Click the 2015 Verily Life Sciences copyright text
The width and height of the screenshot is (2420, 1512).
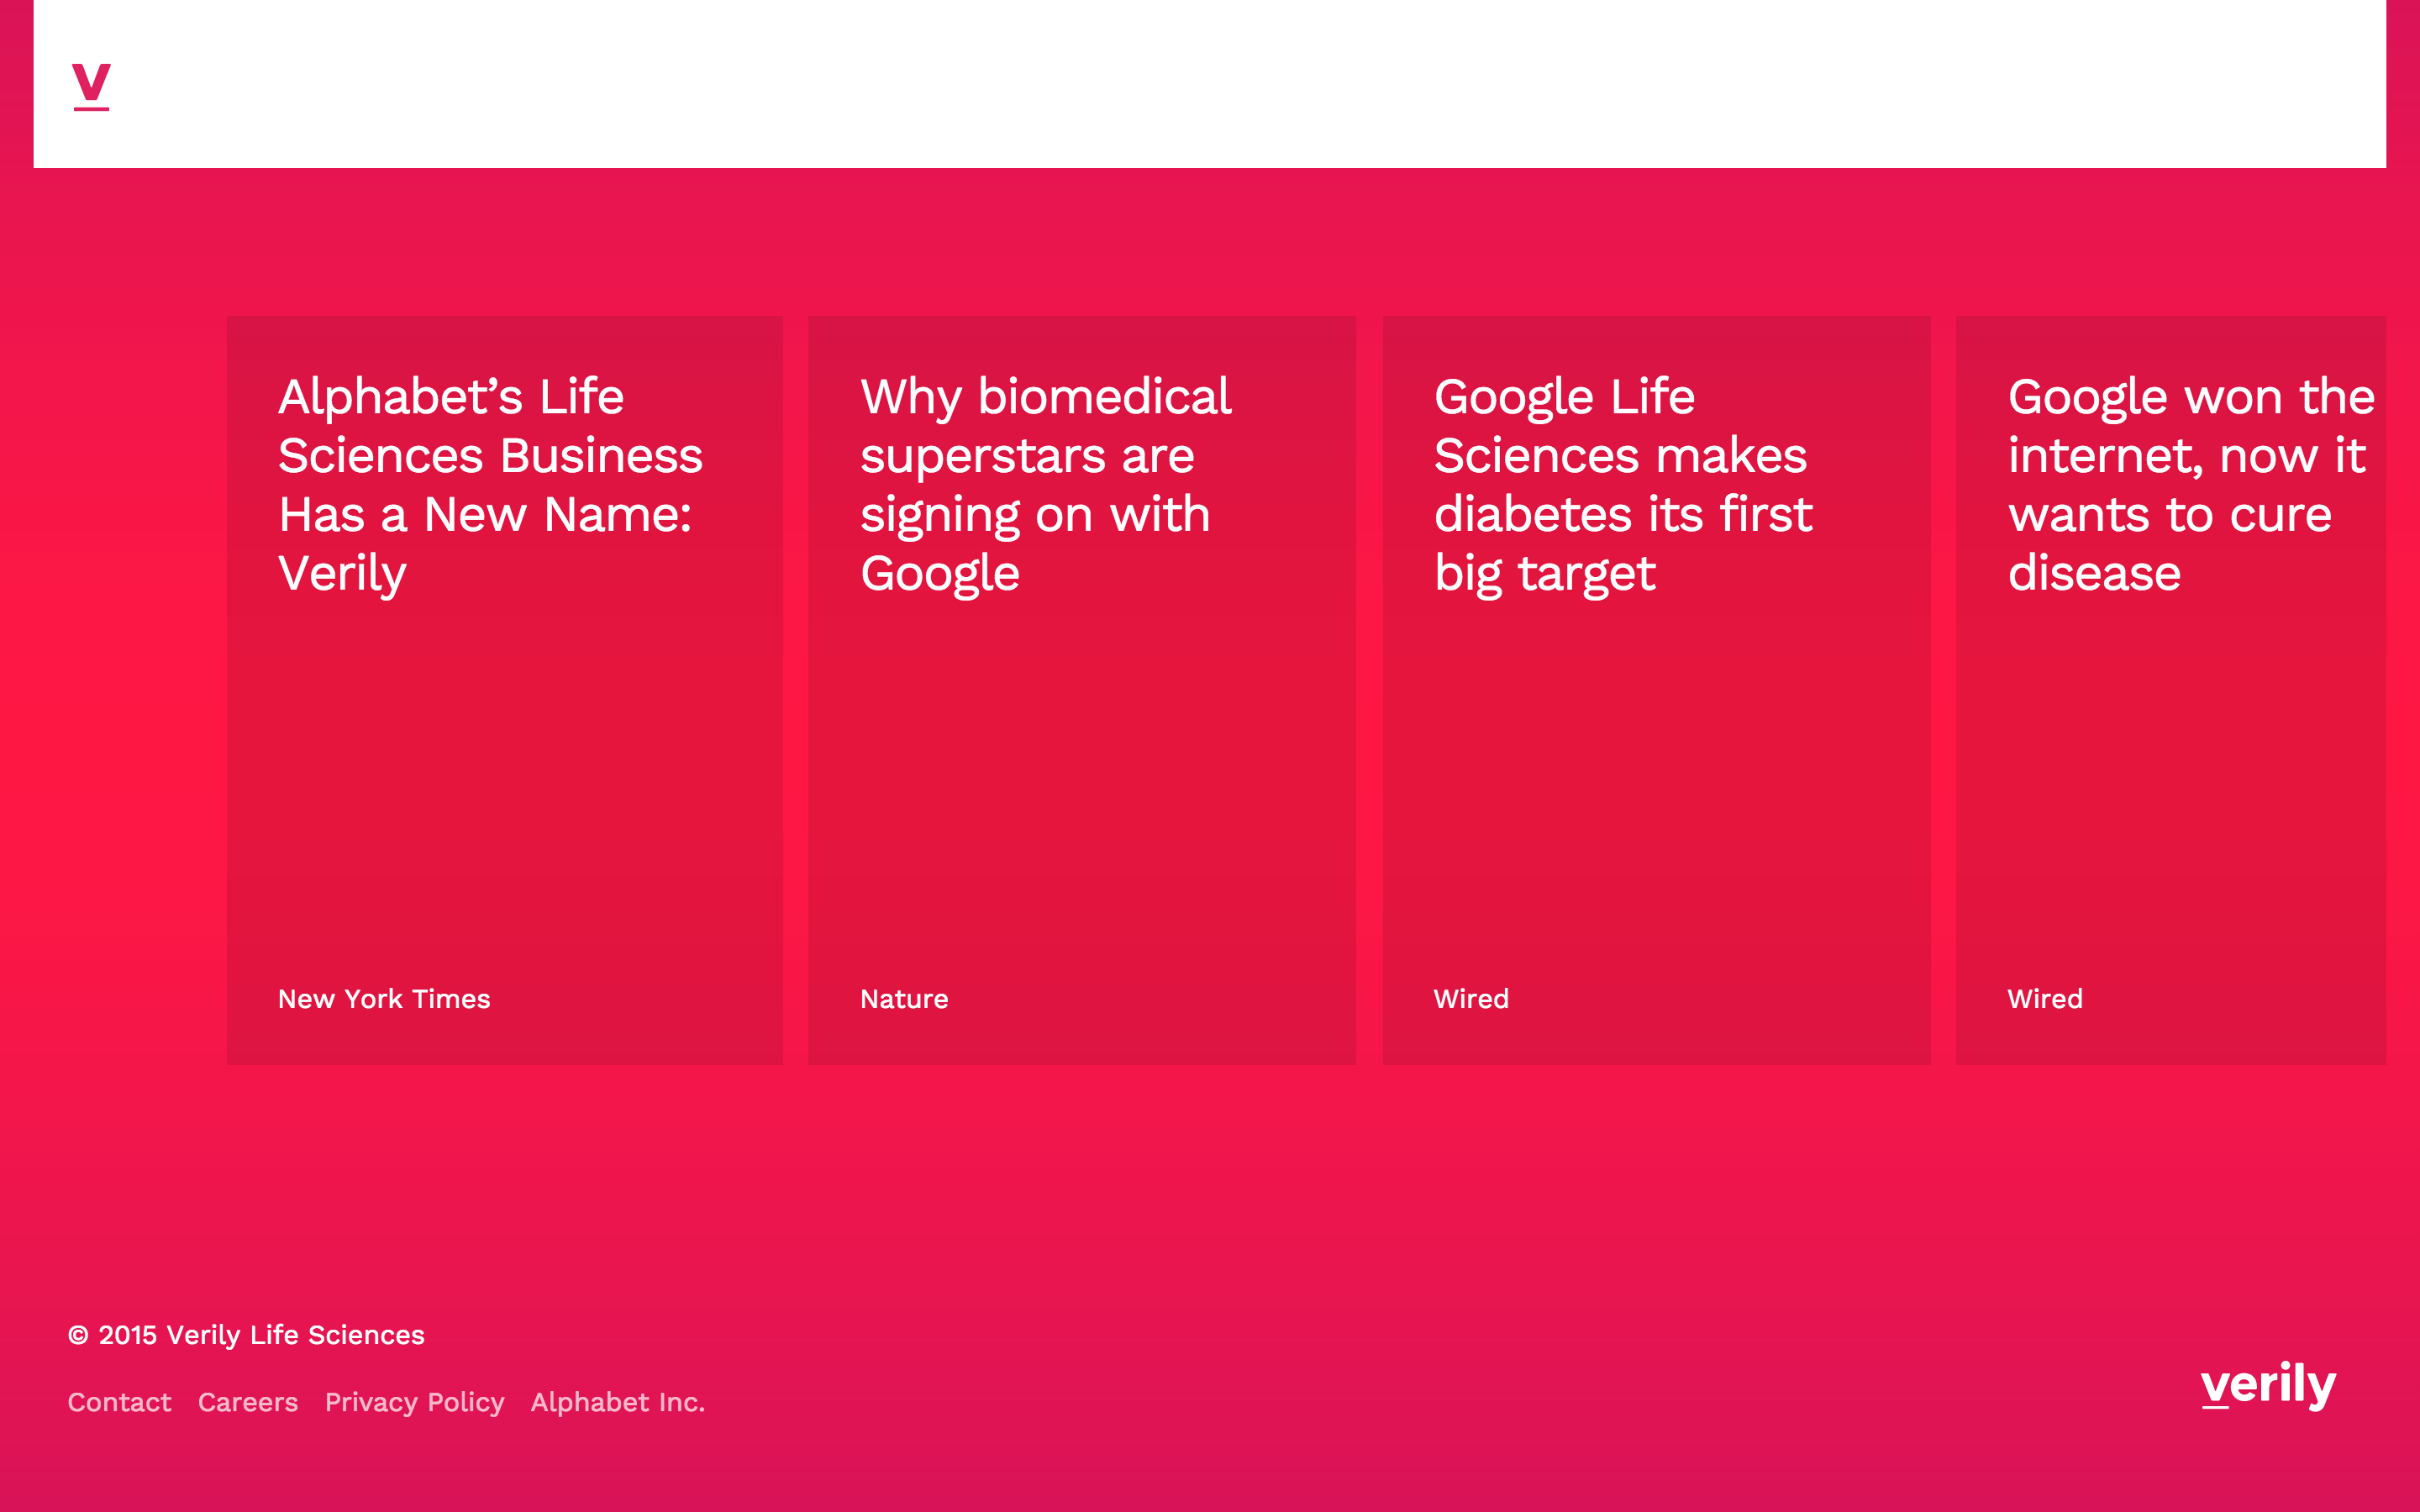pos(246,1335)
